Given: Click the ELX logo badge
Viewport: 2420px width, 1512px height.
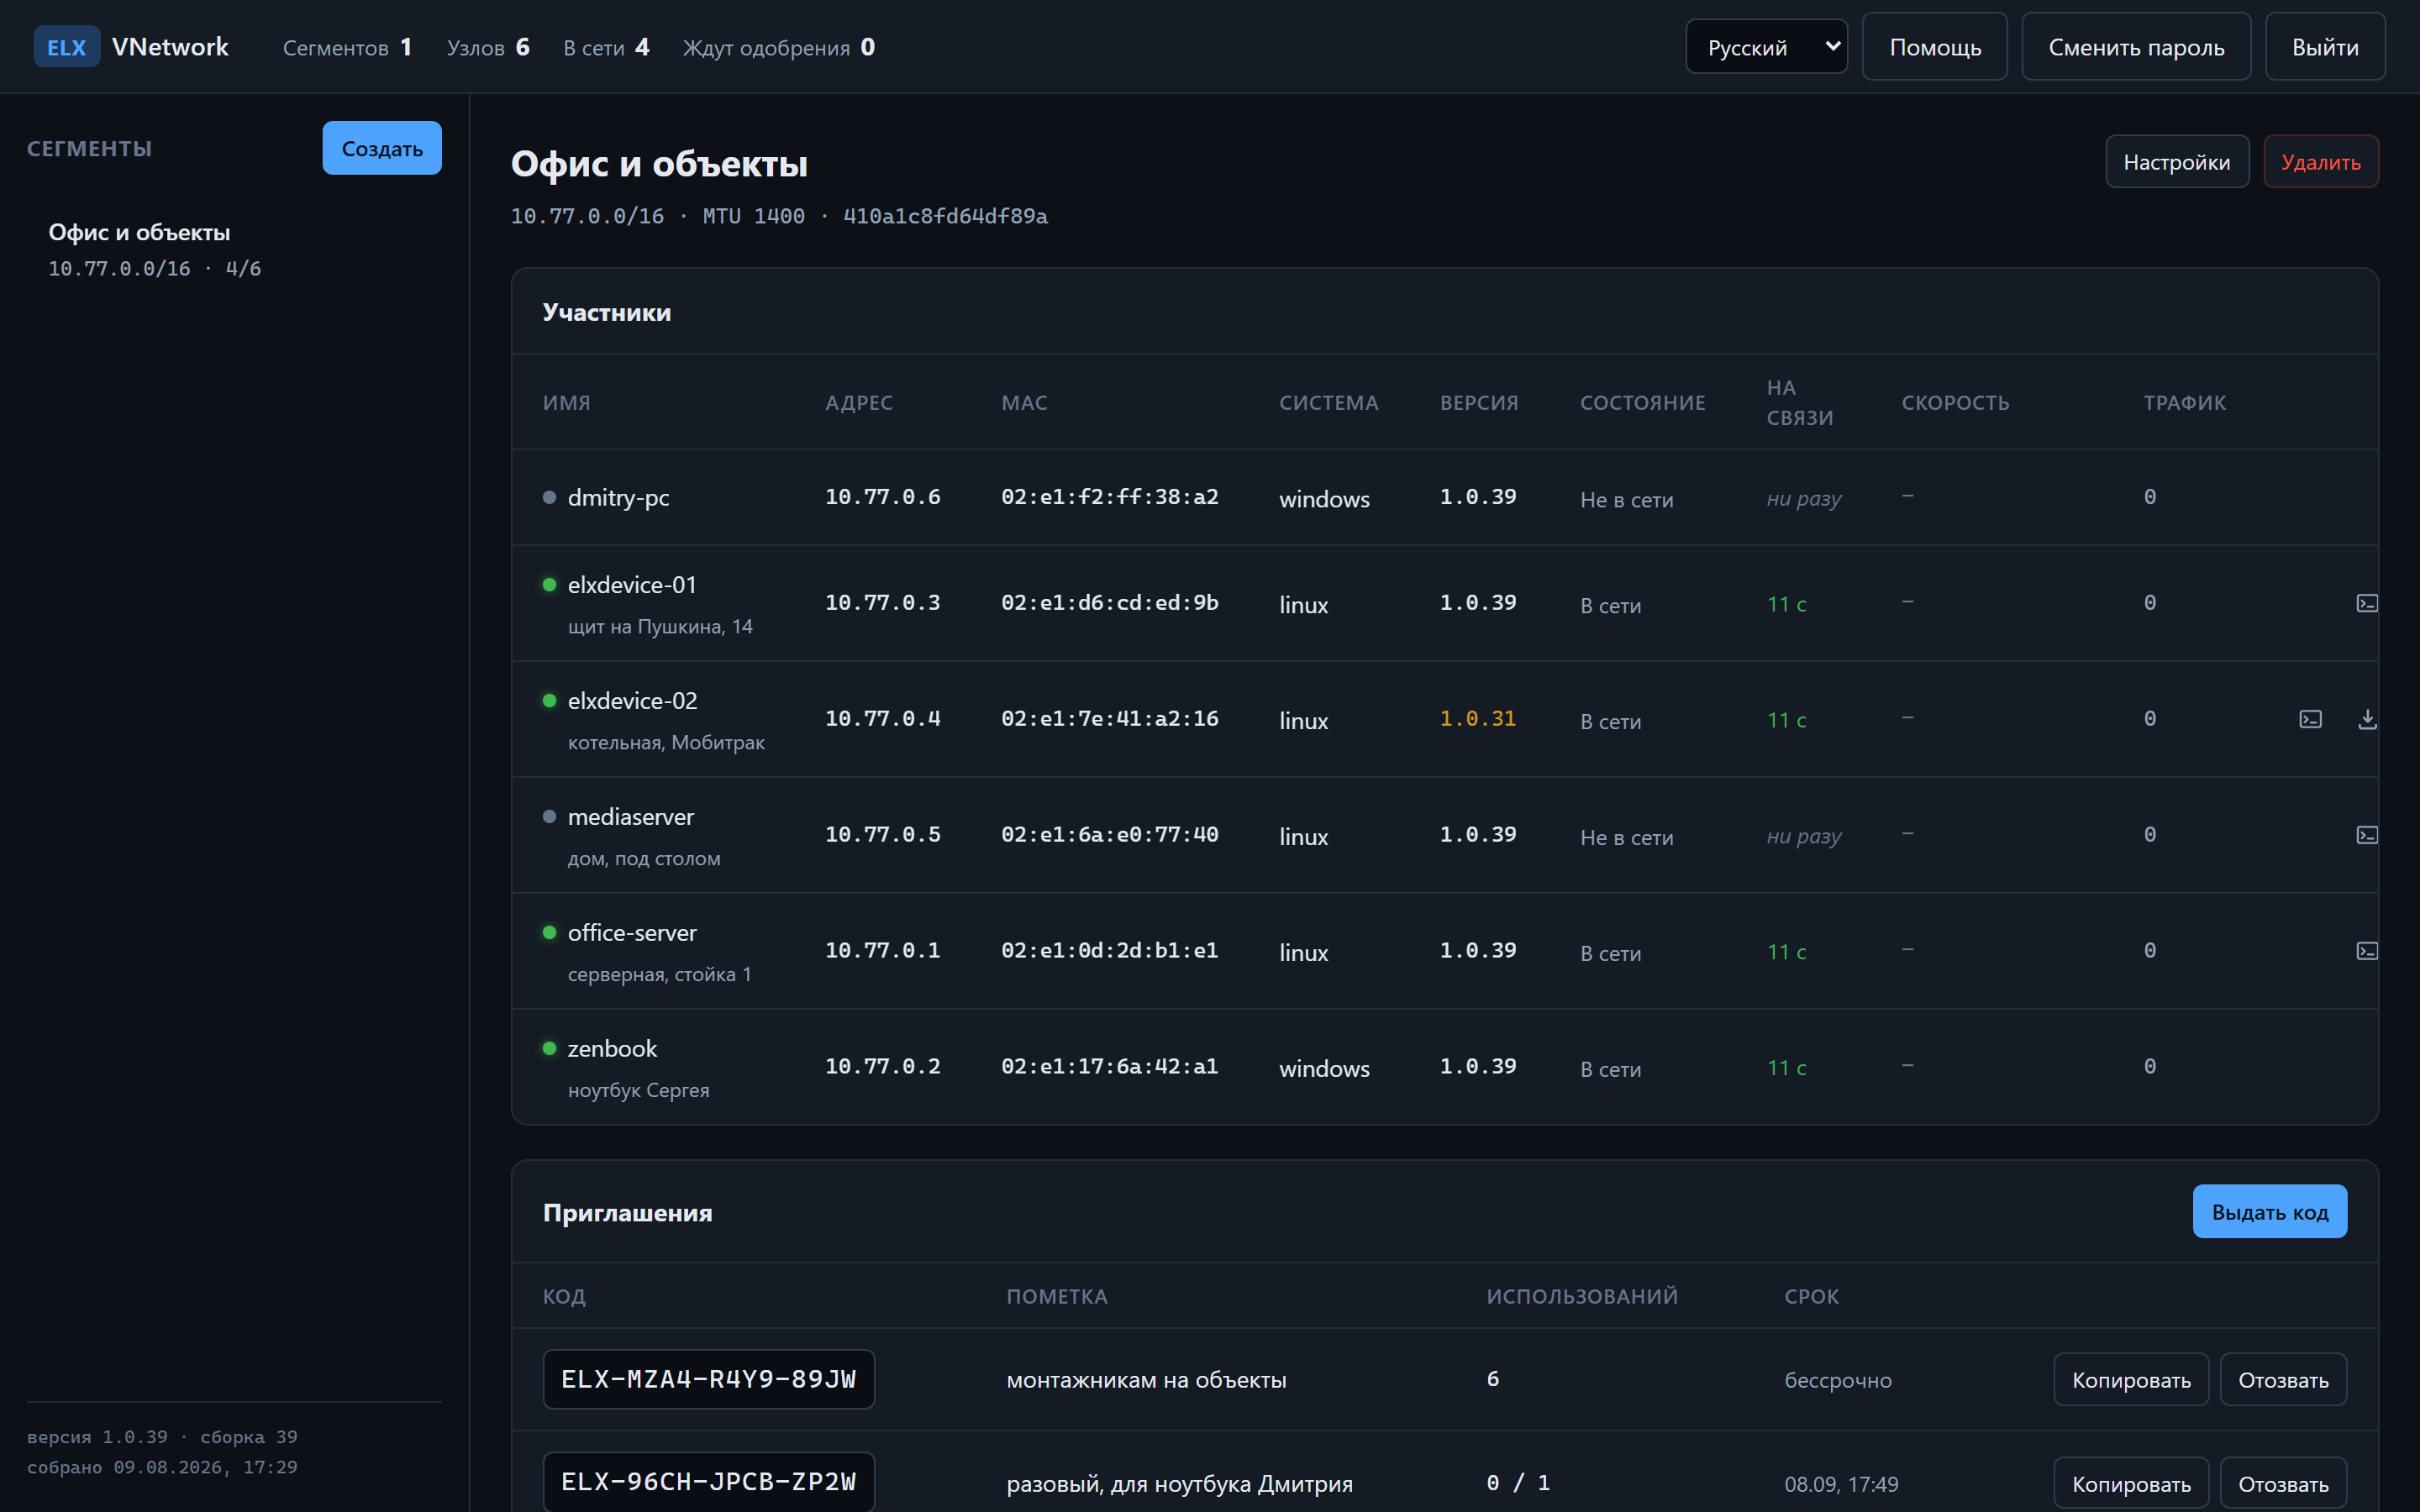Looking at the screenshot, I should point(67,47).
